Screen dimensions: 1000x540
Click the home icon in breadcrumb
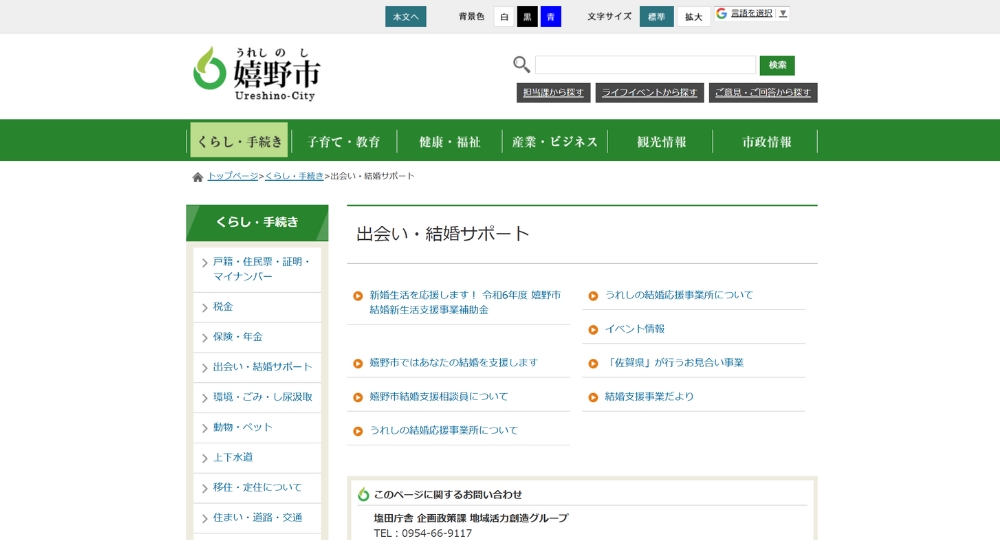tap(198, 177)
